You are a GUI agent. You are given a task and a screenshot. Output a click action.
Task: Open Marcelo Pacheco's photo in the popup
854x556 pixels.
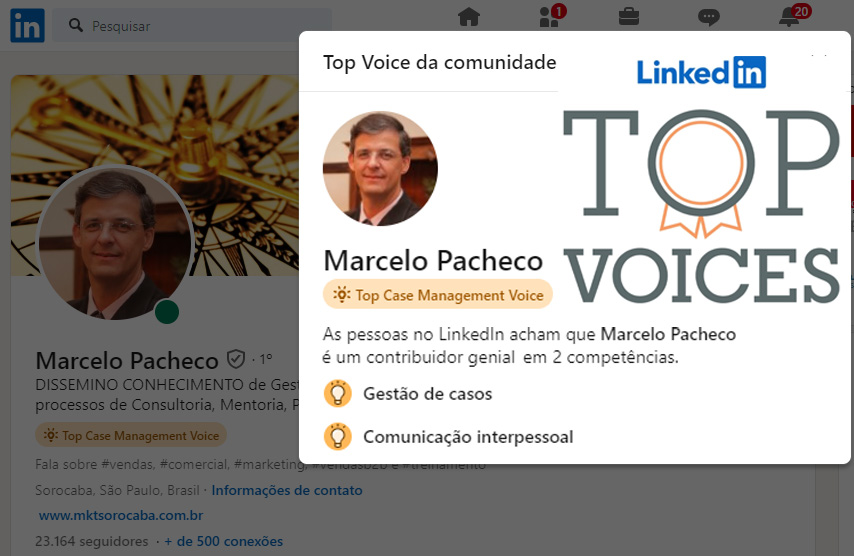tap(380, 169)
